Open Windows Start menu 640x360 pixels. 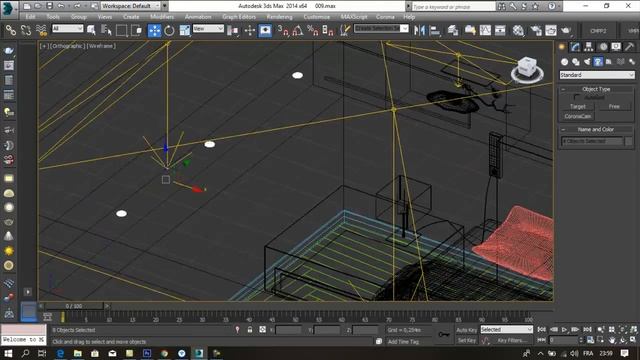tap(8, 353)
